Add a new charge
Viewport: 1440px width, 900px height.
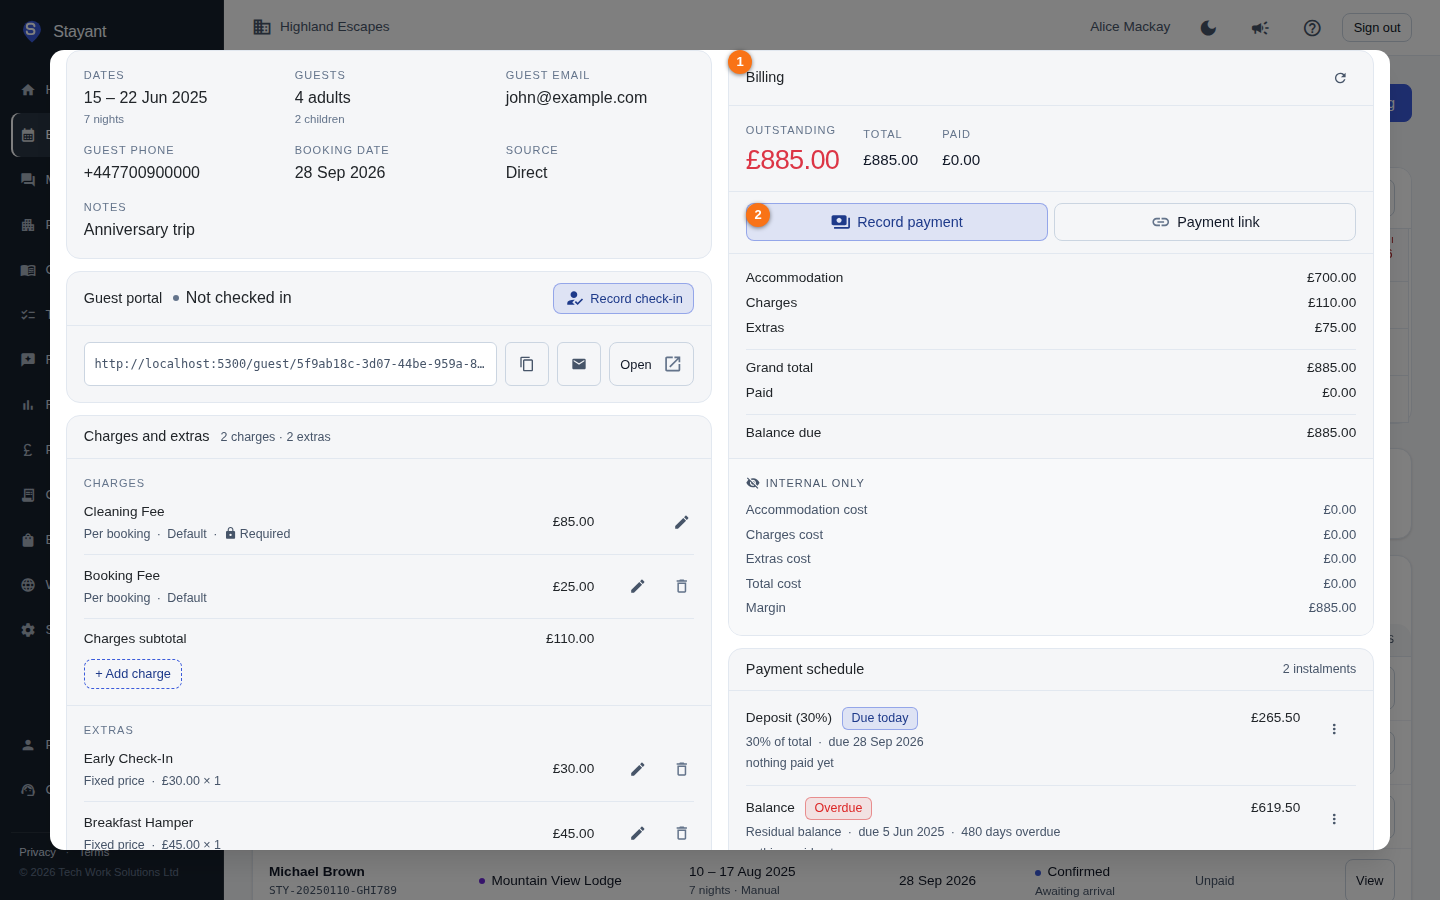click(x=133, y=674)
